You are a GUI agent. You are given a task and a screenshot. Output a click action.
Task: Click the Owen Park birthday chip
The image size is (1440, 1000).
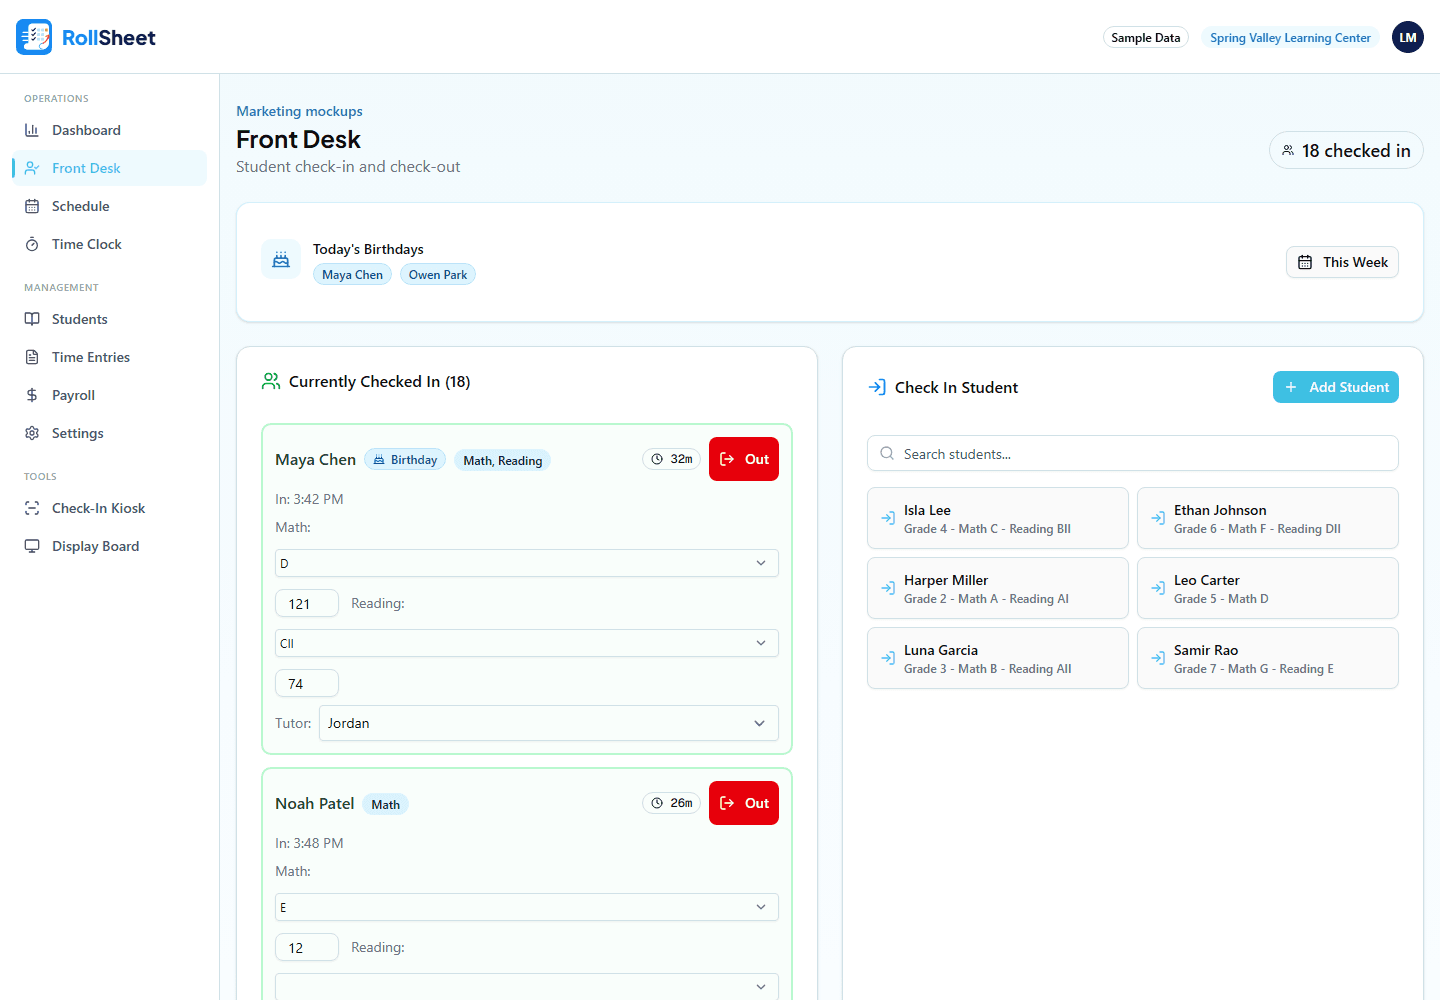(x=438, y=274)
